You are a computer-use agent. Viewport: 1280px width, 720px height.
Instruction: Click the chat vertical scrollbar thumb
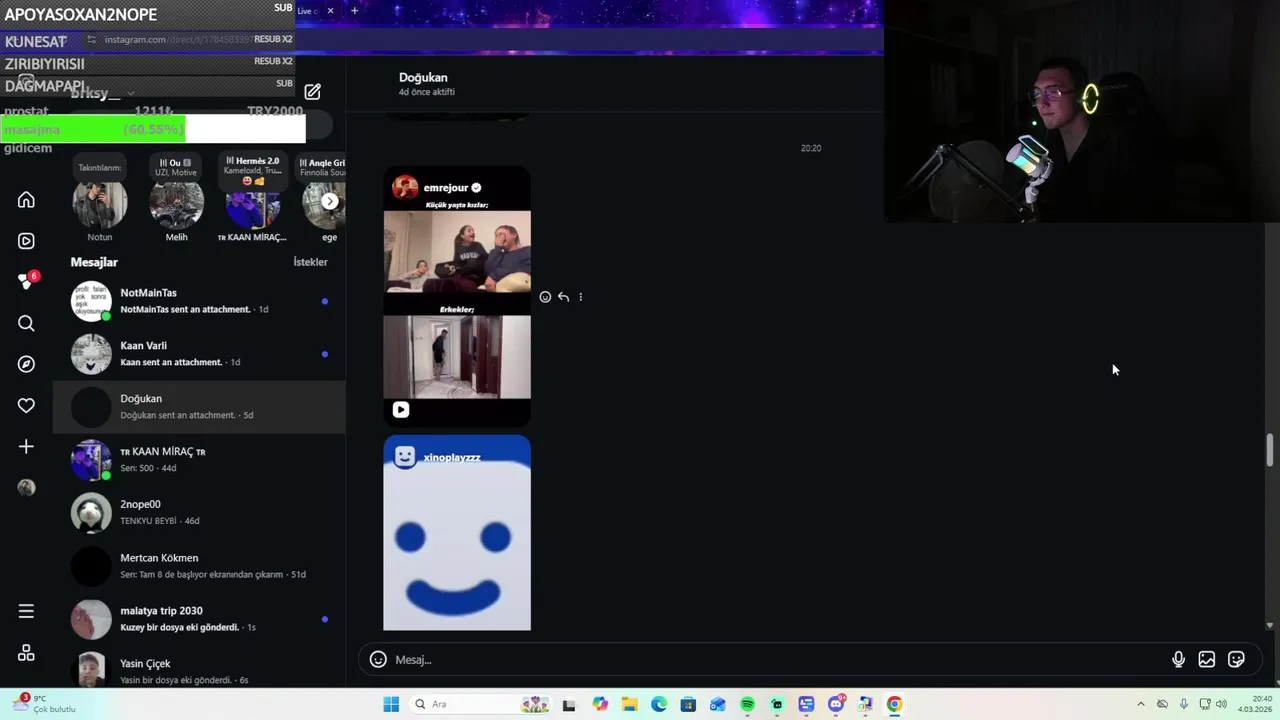[x=1270, y=450]
